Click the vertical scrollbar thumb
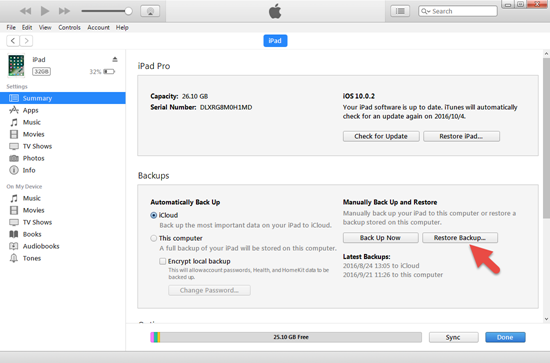Viewport: 550px width, 363px height. pos(546,139)
